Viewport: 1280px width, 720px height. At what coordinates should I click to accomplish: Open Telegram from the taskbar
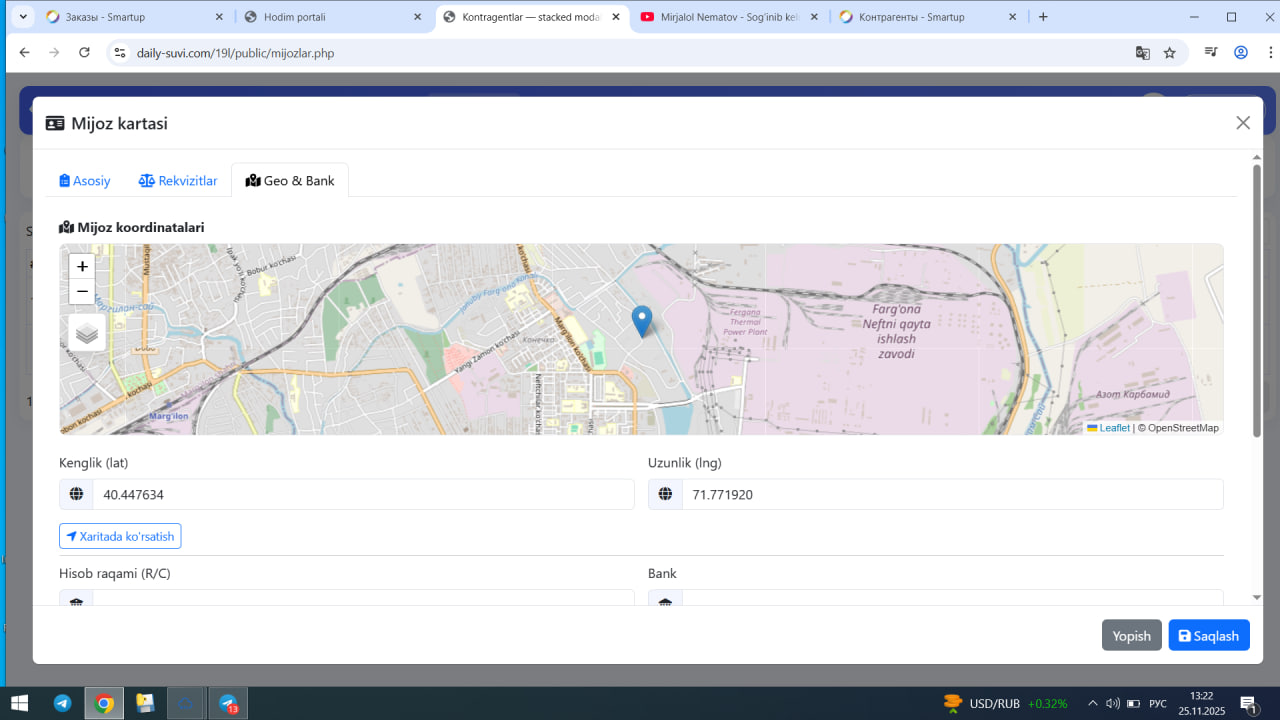click(x=62, y=703)
